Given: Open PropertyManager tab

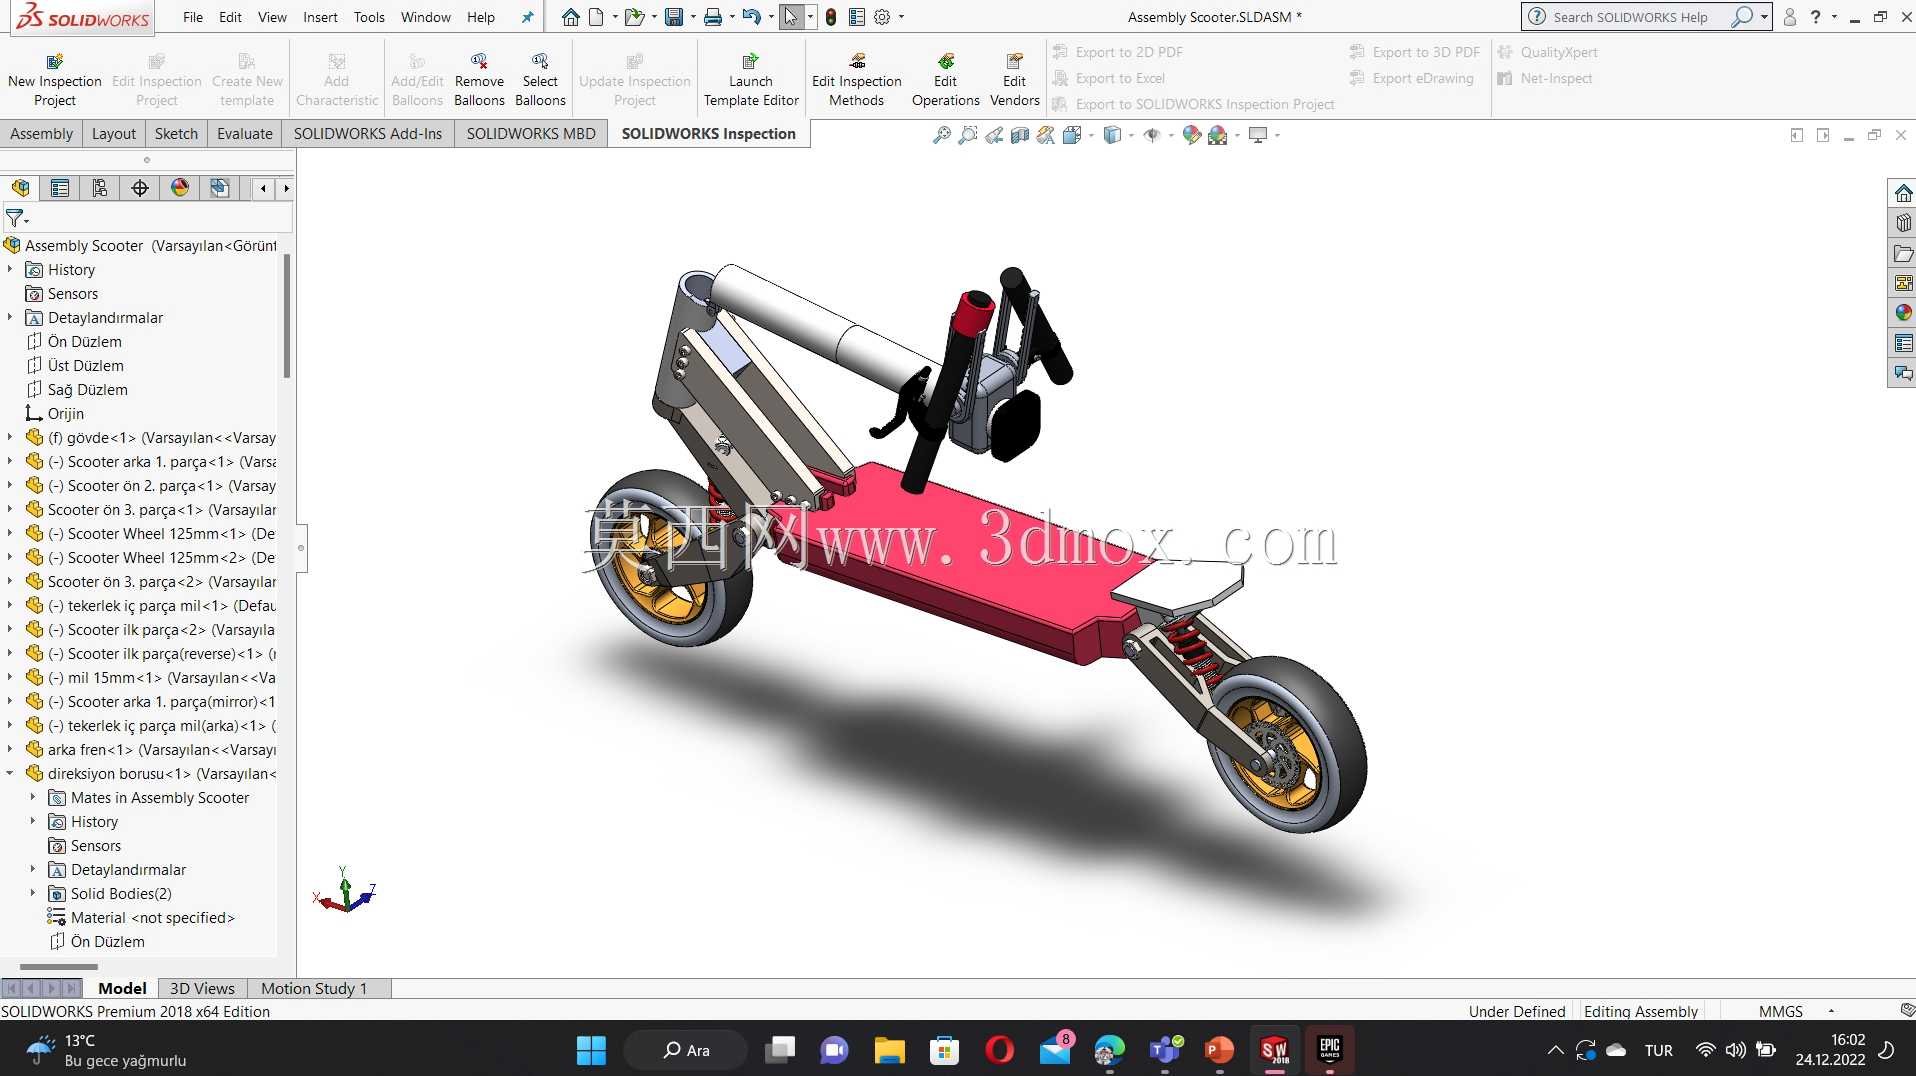Looking at the screenshot, I should tap(60, 188).
